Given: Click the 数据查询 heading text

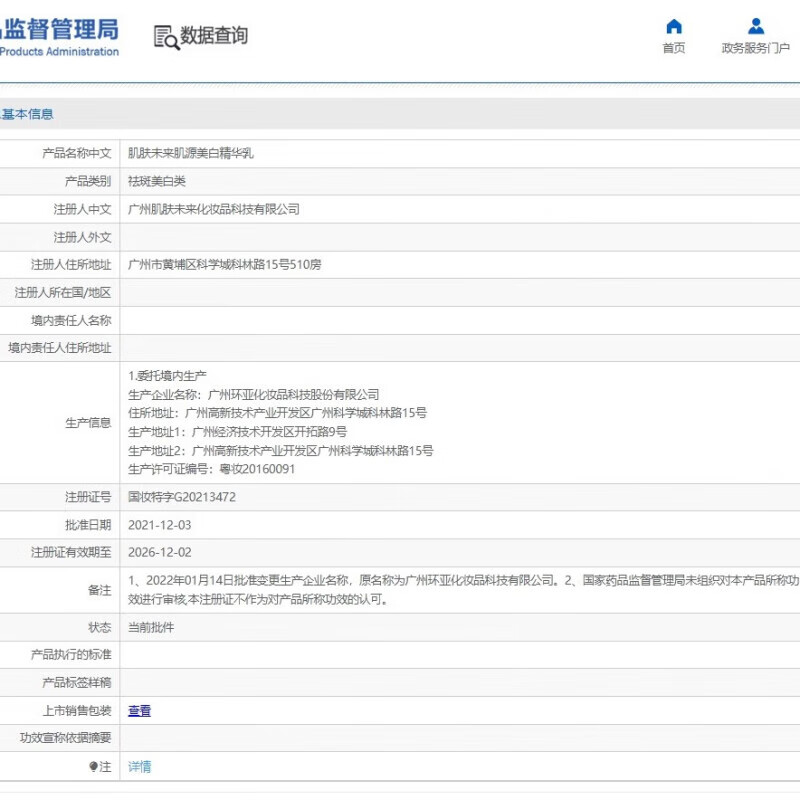Looking at the screenshot, I should tap(214, 36).
